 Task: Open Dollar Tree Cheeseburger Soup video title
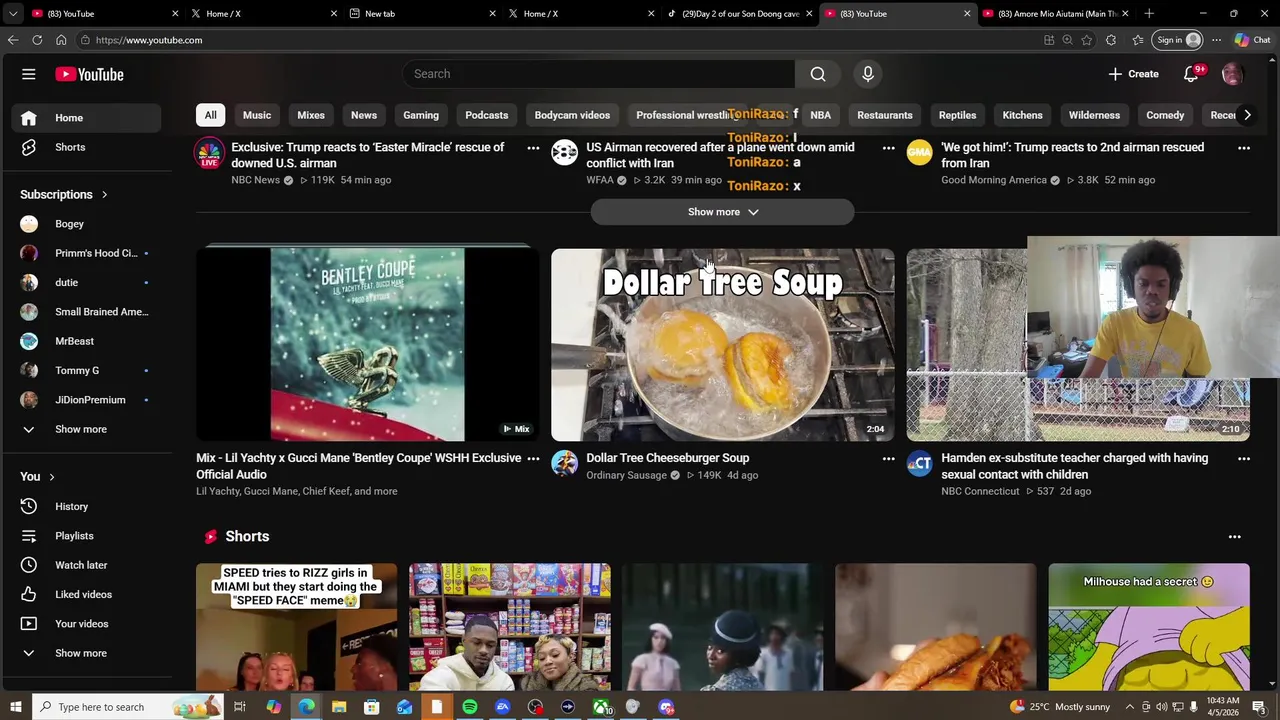667,458
